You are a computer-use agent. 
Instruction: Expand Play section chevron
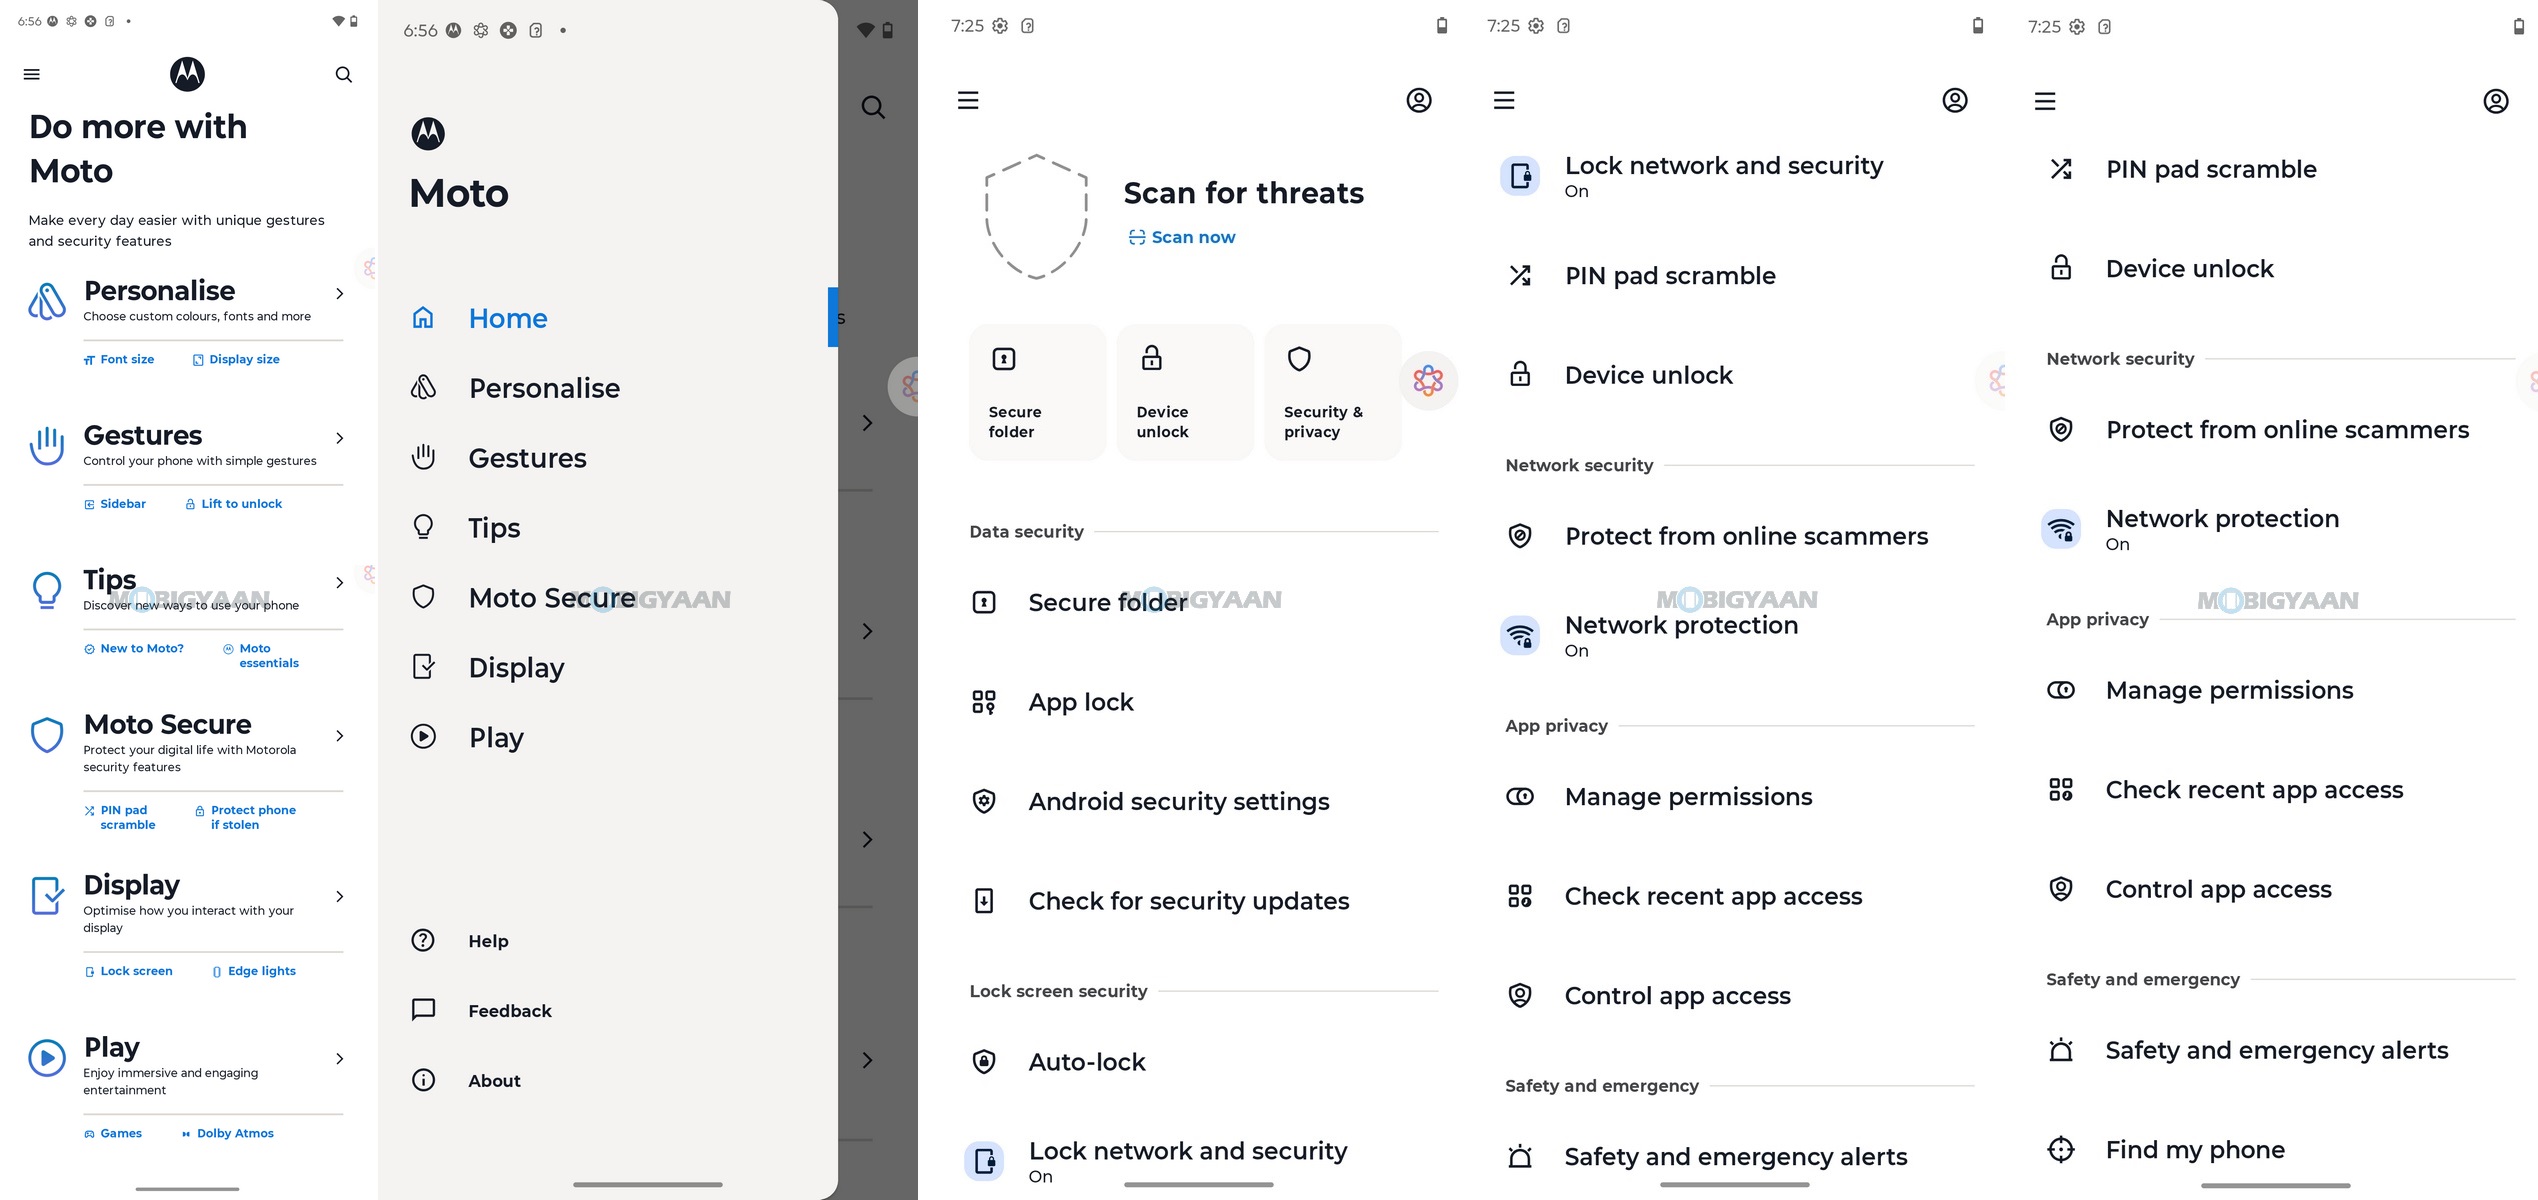[340, 1059]
